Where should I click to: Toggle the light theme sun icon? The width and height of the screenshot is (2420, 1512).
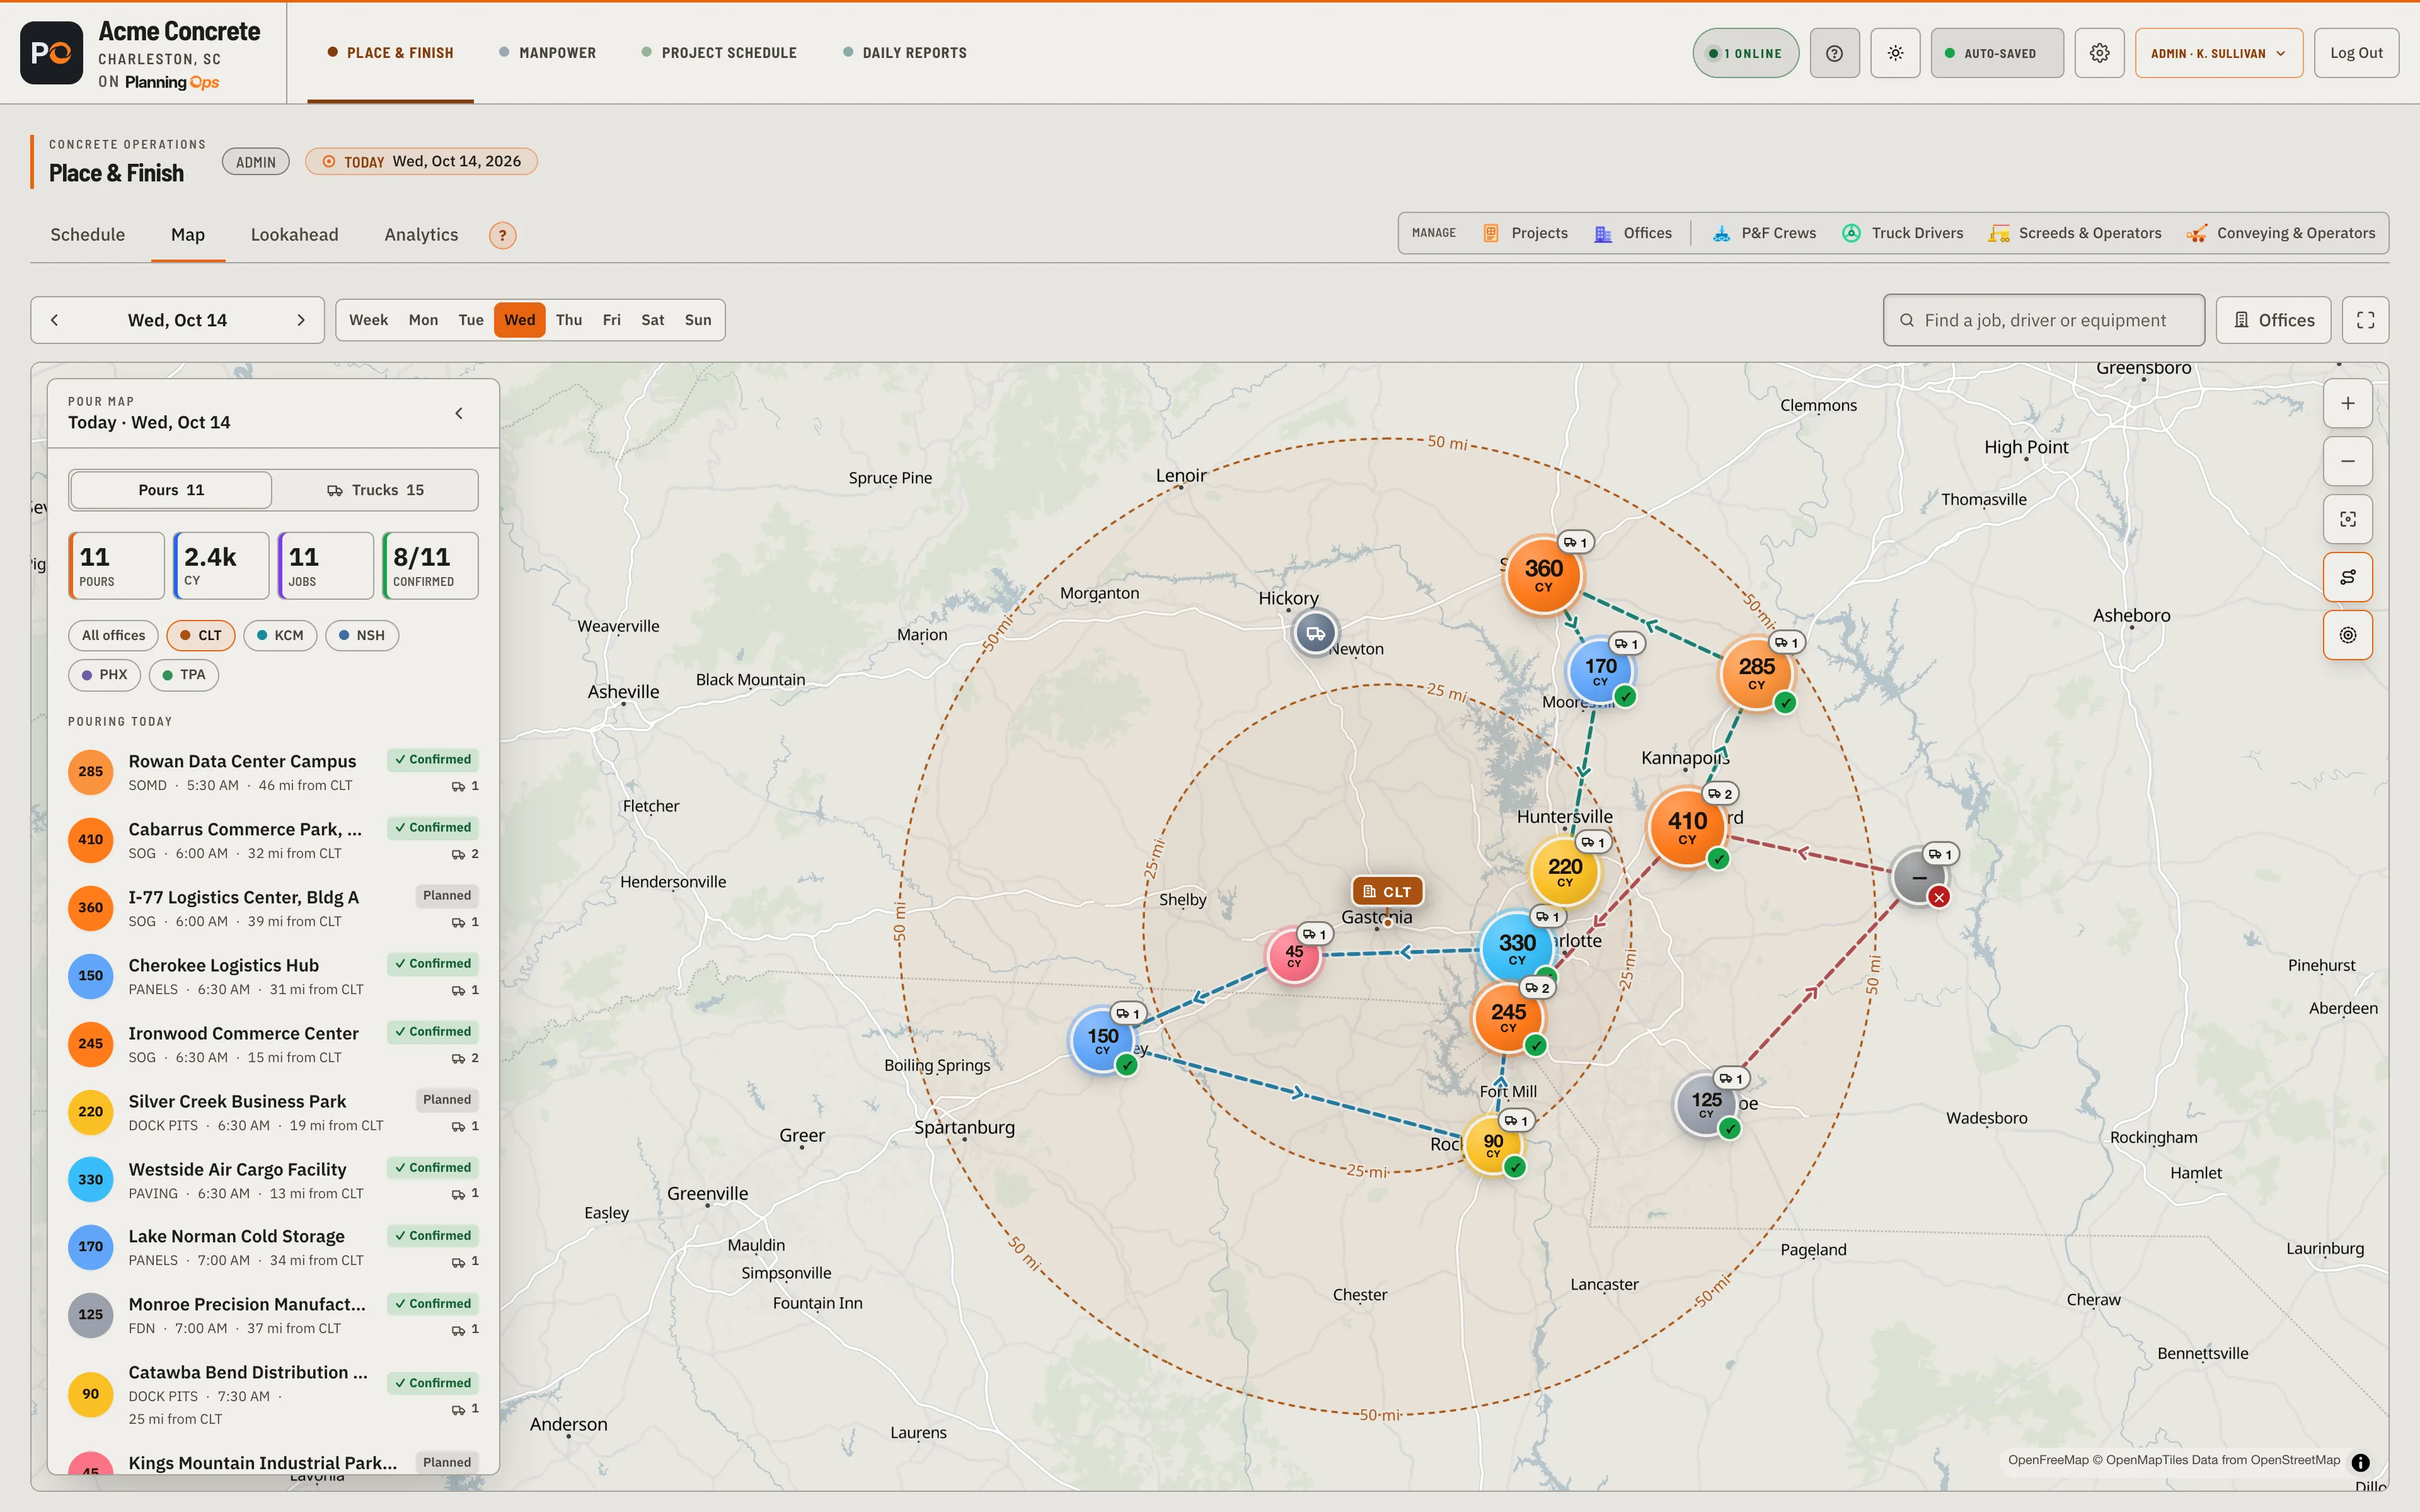[x=1895, y=53]
